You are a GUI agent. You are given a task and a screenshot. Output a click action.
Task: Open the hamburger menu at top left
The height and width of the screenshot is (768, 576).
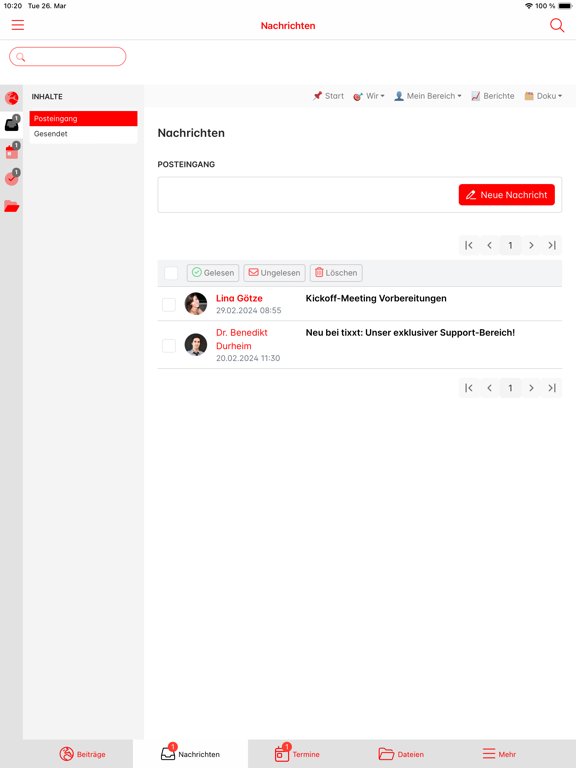tap(18, 25)
